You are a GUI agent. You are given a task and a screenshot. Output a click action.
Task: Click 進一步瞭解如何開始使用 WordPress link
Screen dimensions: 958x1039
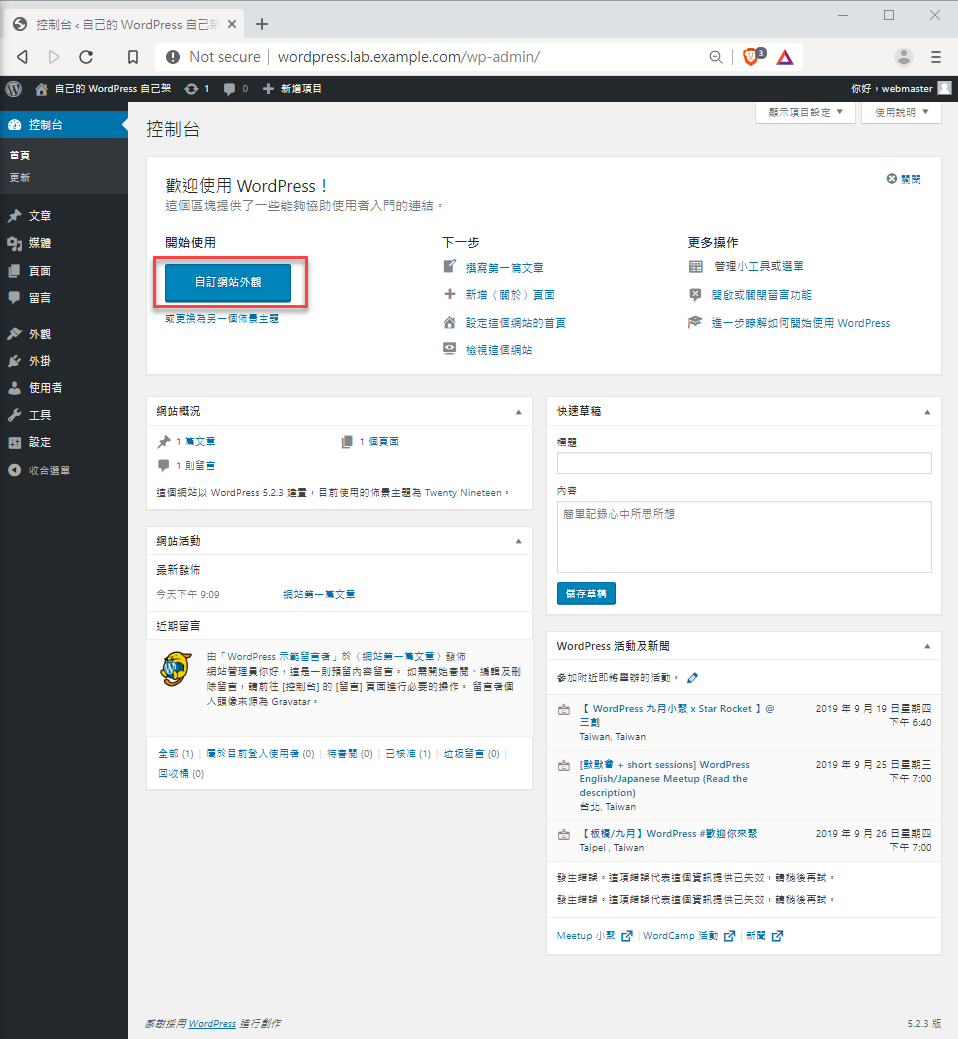coord(801,323)
